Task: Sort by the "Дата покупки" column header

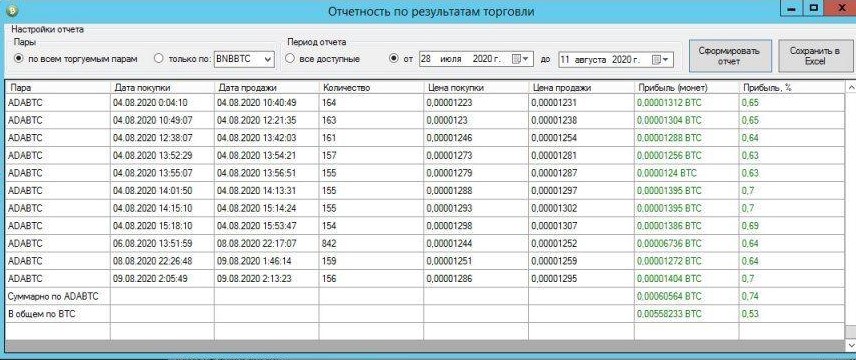Action: [x=162, y=87]
